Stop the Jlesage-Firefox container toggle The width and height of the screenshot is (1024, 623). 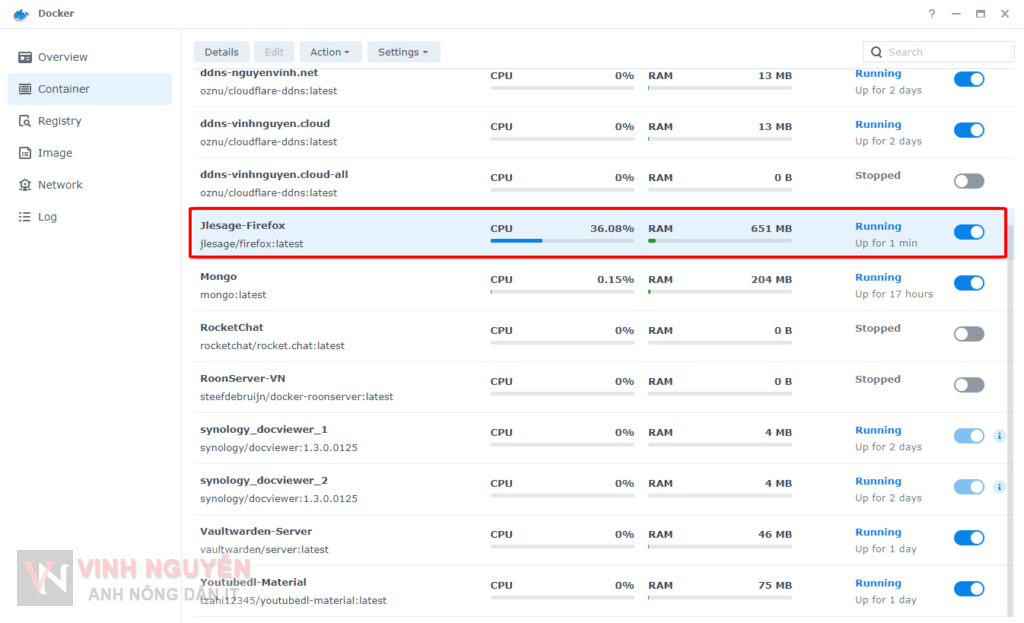point(969,231)
